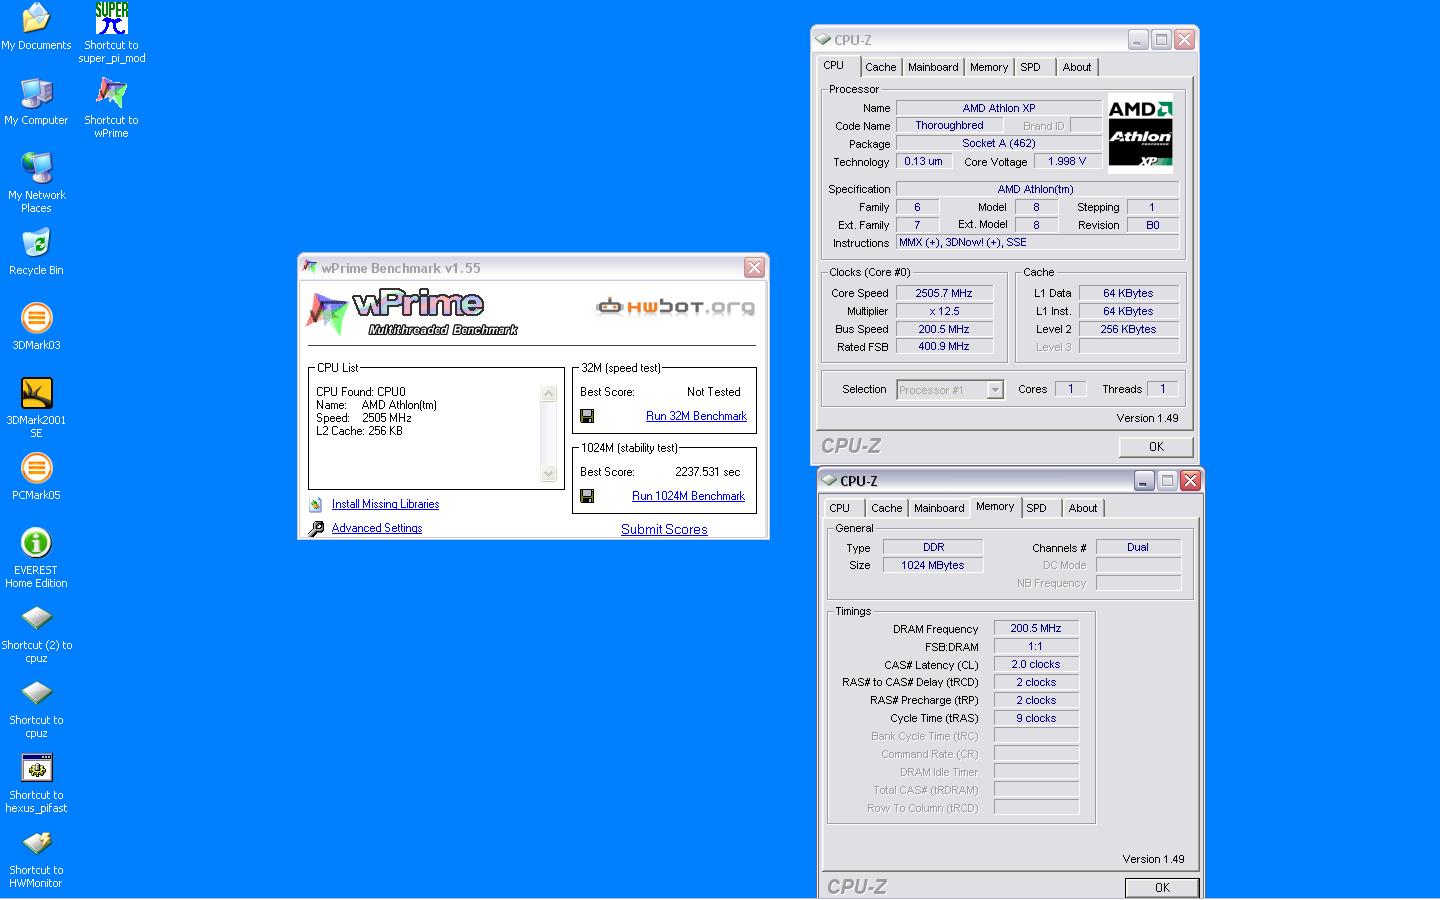Click the Advanced Settings wrench icon

click(x=316, y=528)
